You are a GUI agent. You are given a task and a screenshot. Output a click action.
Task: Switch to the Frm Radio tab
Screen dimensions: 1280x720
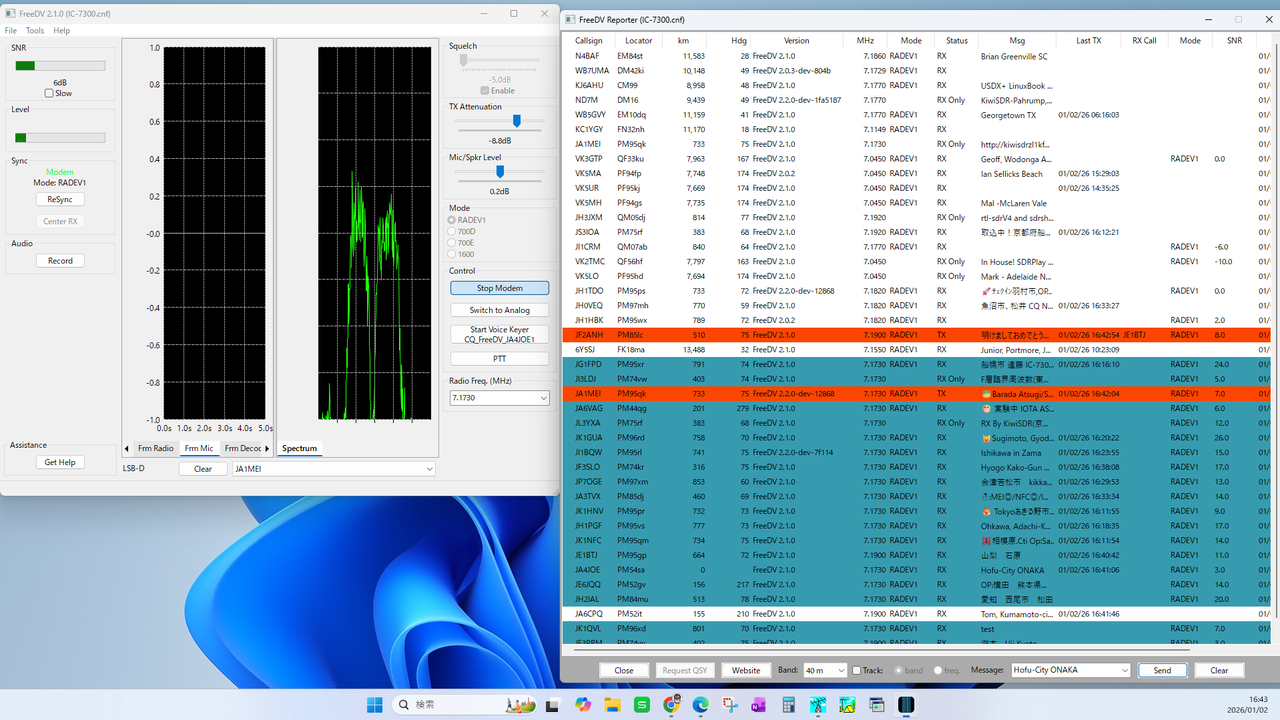156,448
